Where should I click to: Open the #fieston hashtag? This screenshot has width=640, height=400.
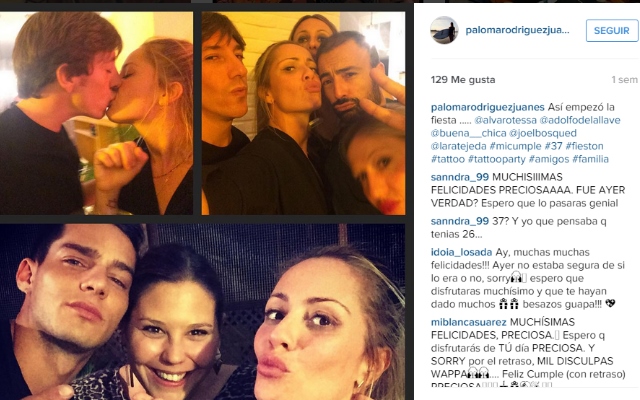tap(584, 146)
